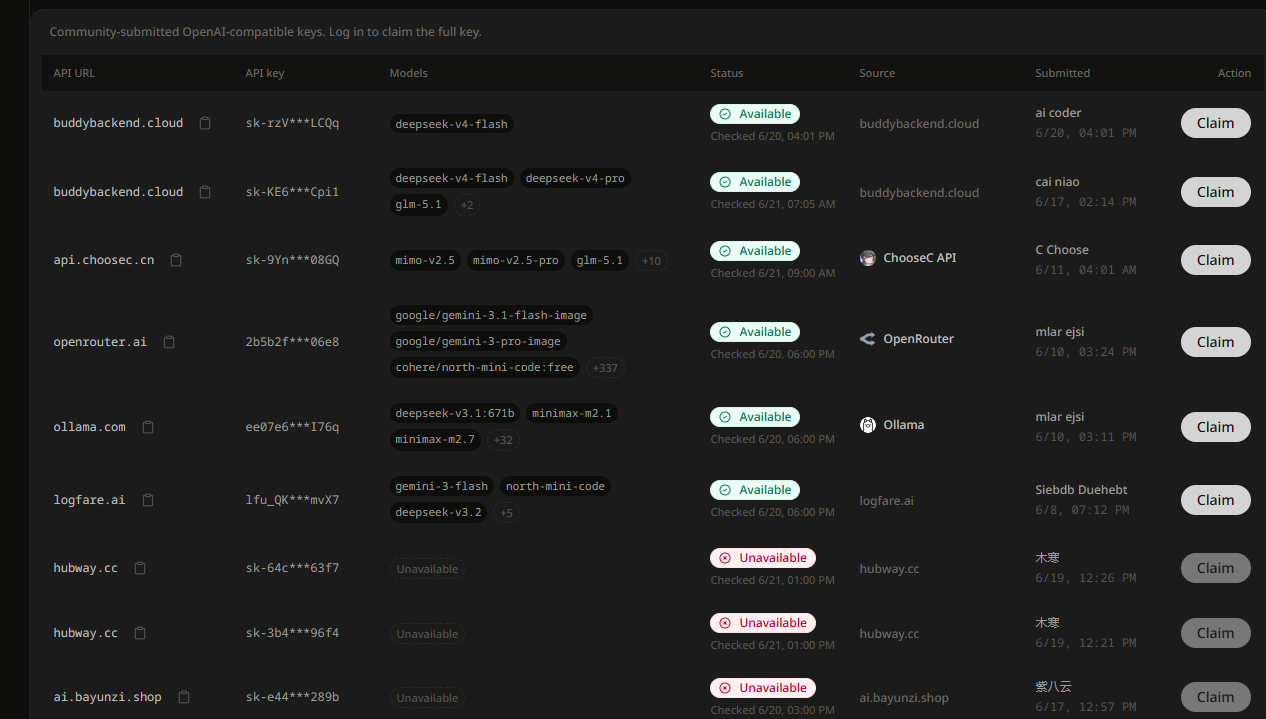Expand the +5 more models badge
This screenshot has height=719, width=1266.
(x=506, y=513)
